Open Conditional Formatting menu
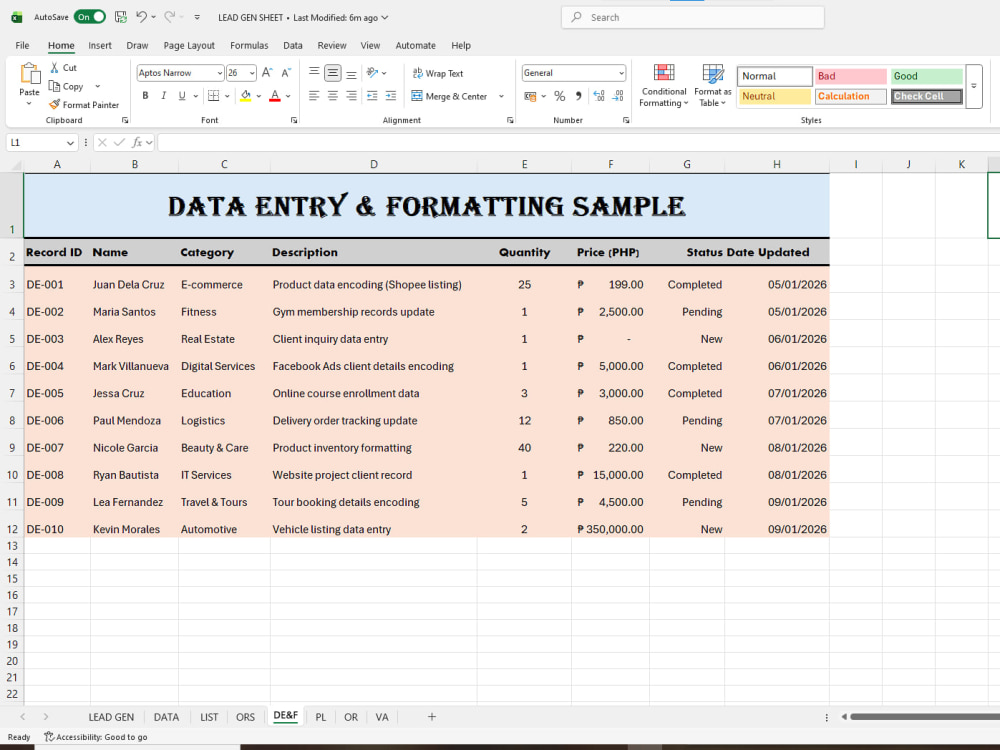Viewport: 1000px width, 750px height. [x=663, y=85]
